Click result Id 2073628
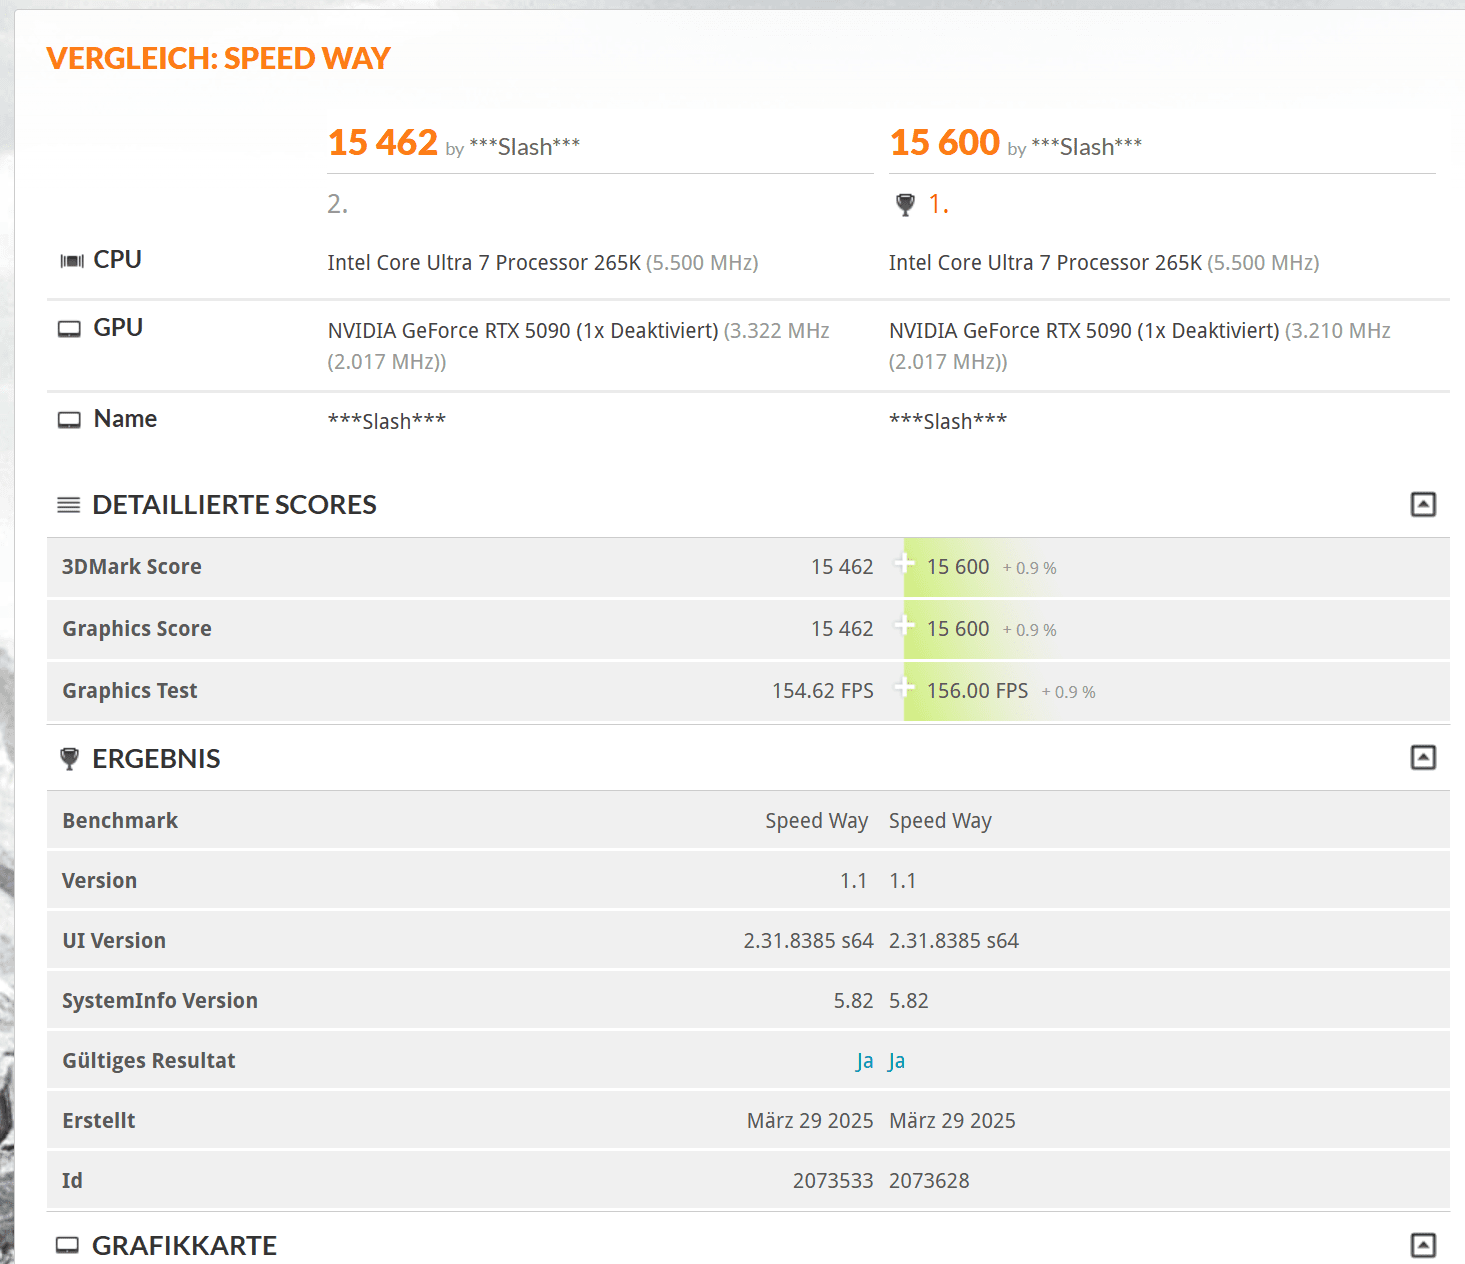This screenshot has height=1264, width=1465. tap(929, 1181)
